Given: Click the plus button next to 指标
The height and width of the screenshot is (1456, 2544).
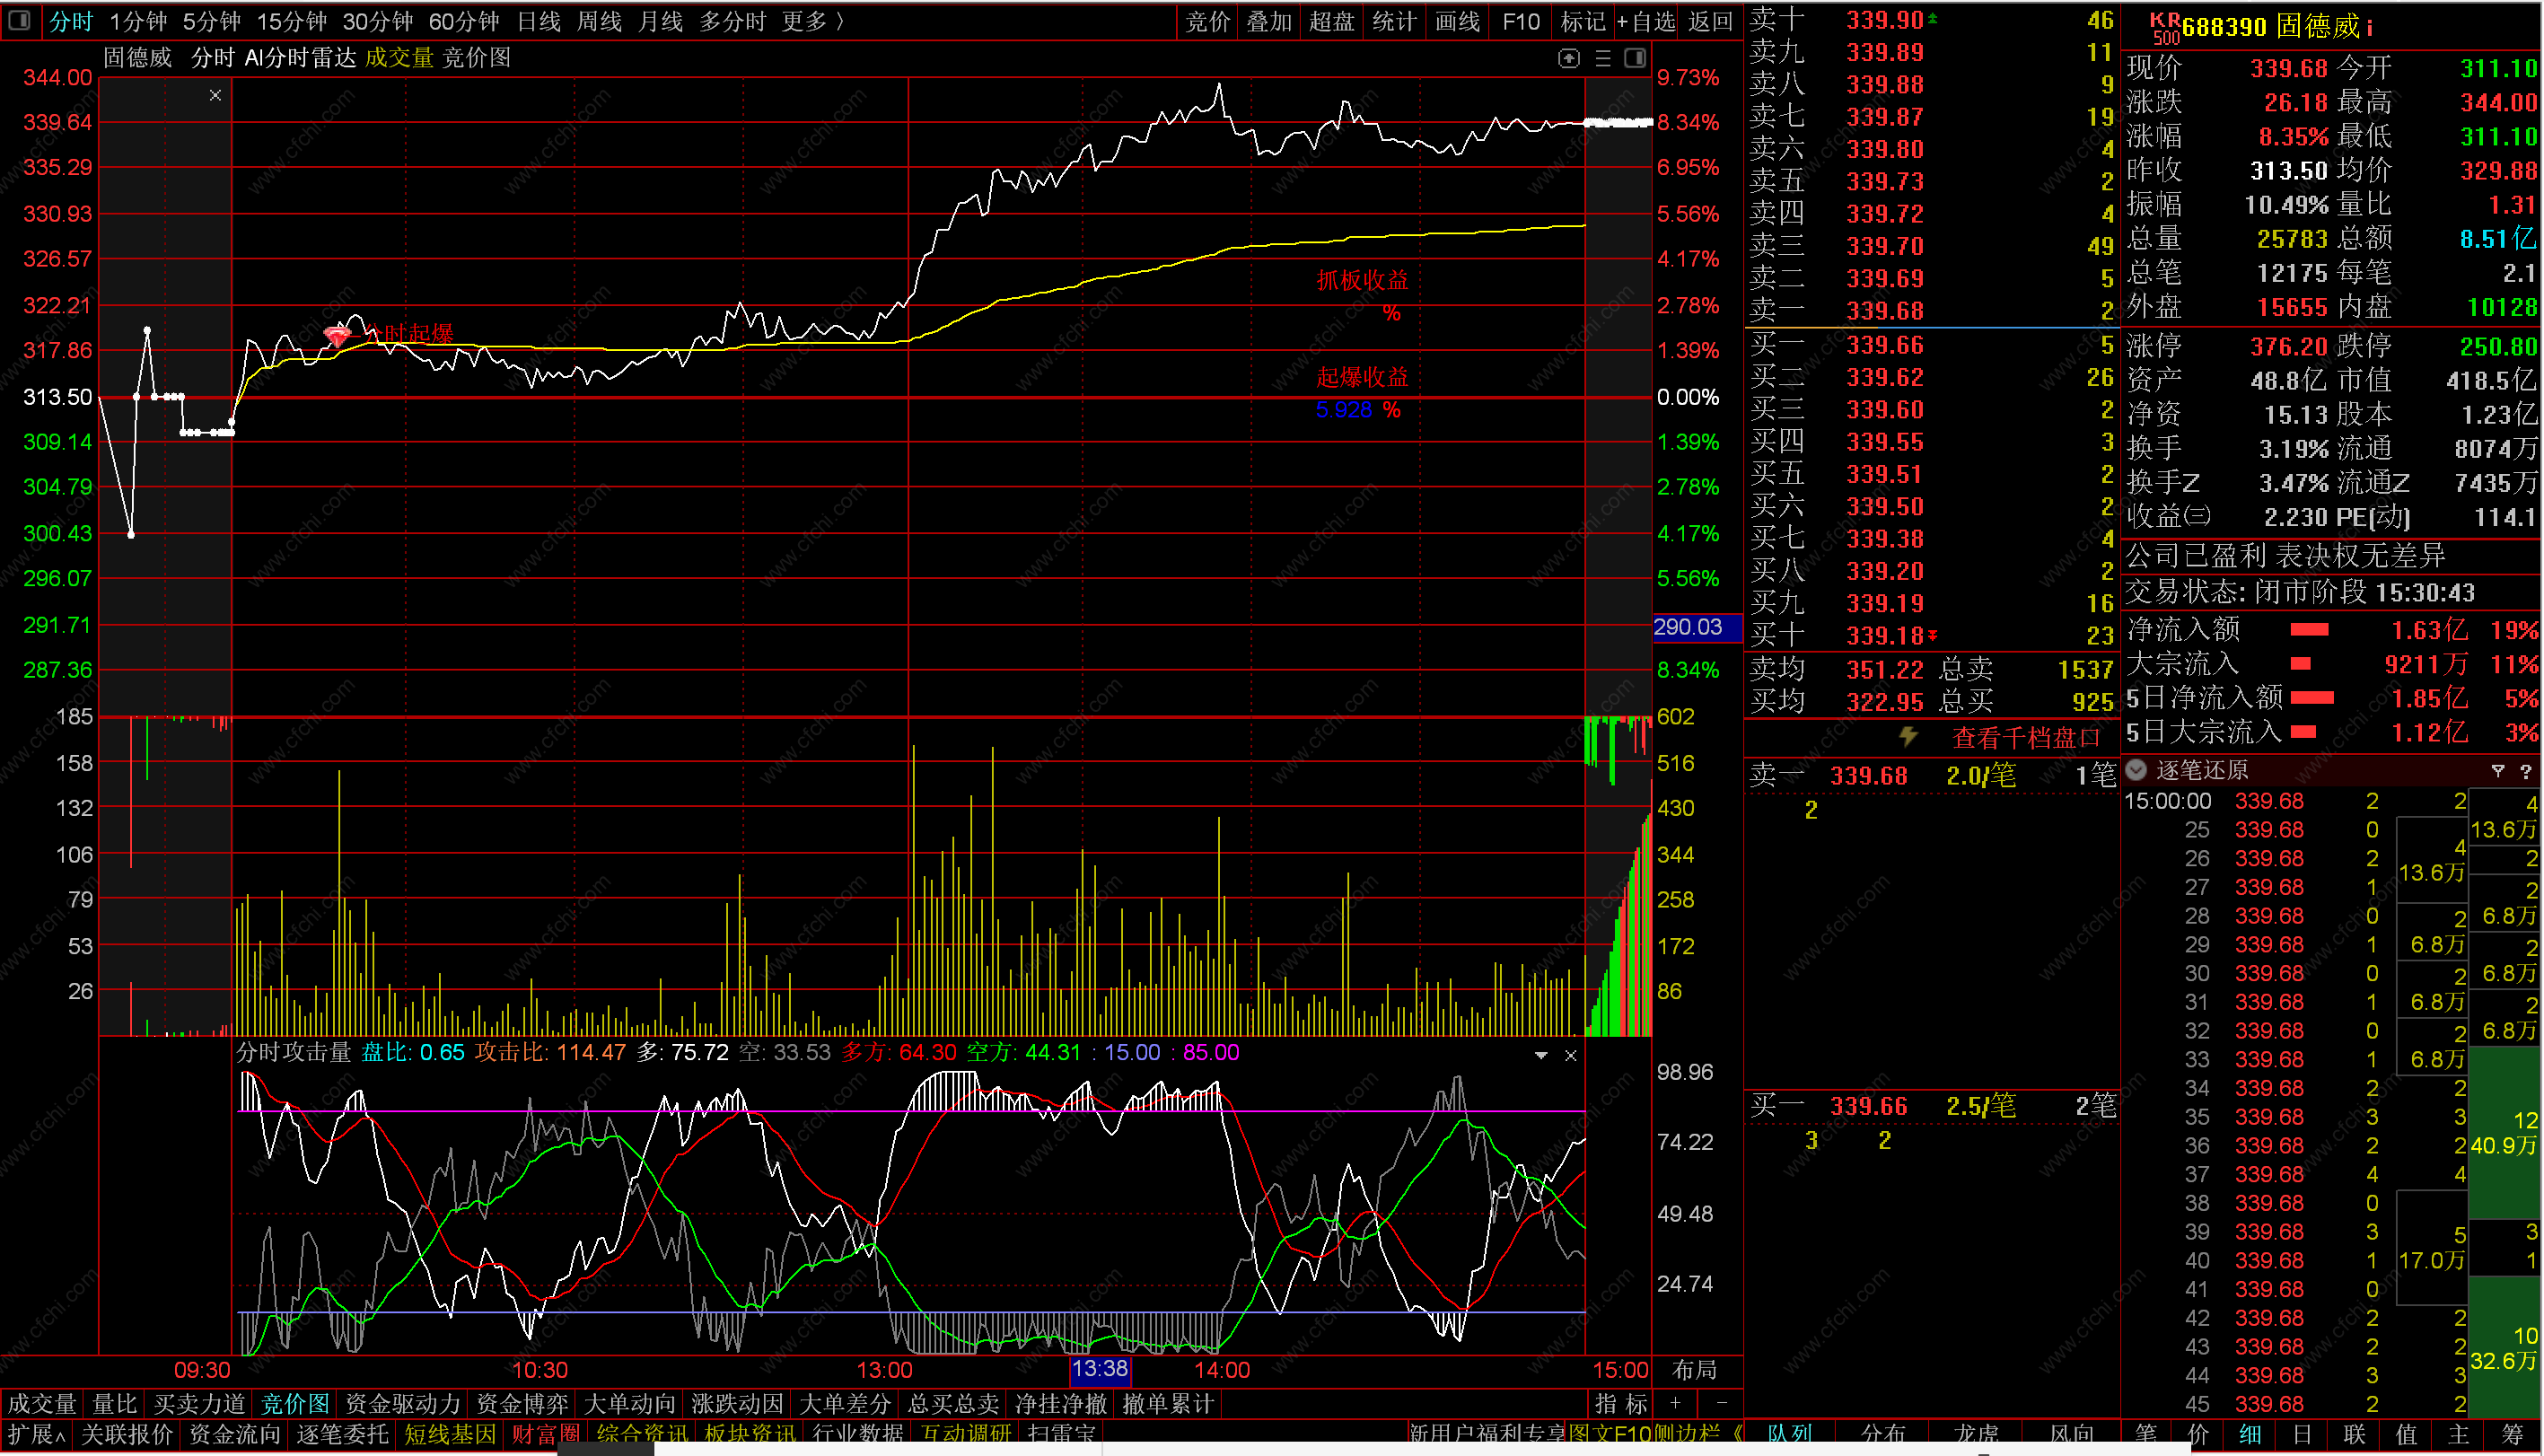Looking at the screenshot, I should (x=1676, y=1404).
